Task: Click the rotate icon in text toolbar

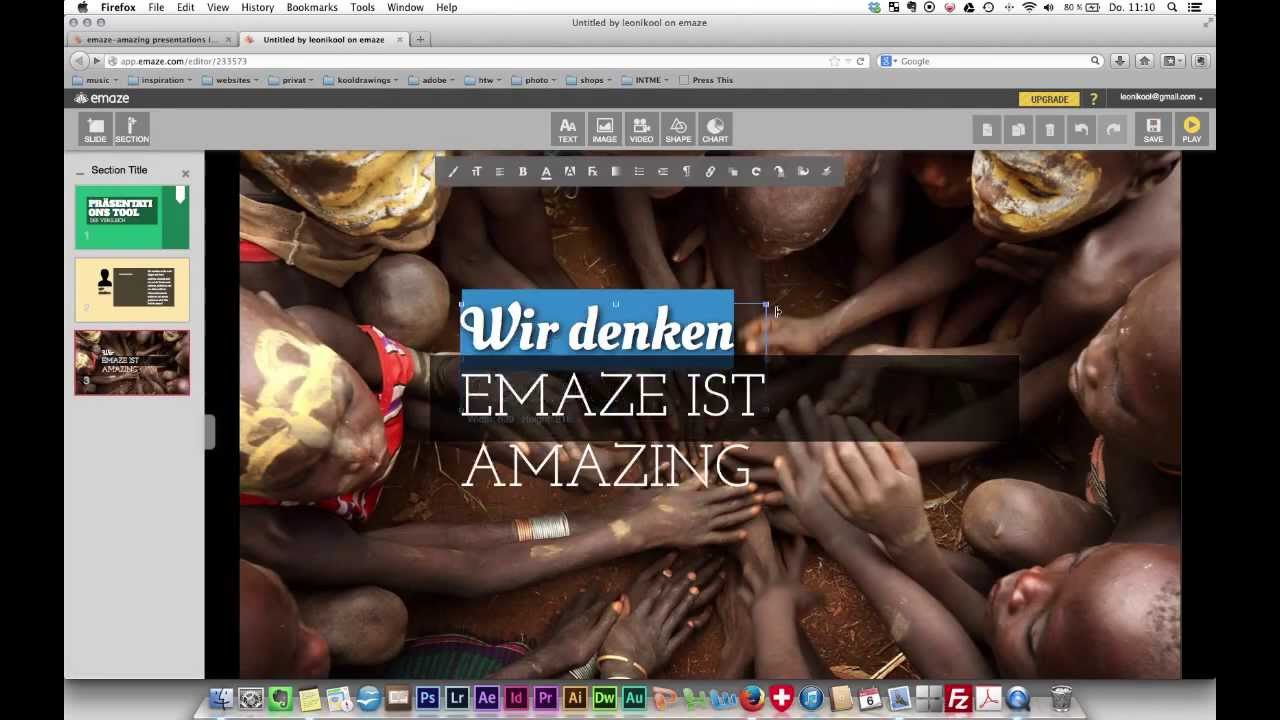Action: [756, 172]
